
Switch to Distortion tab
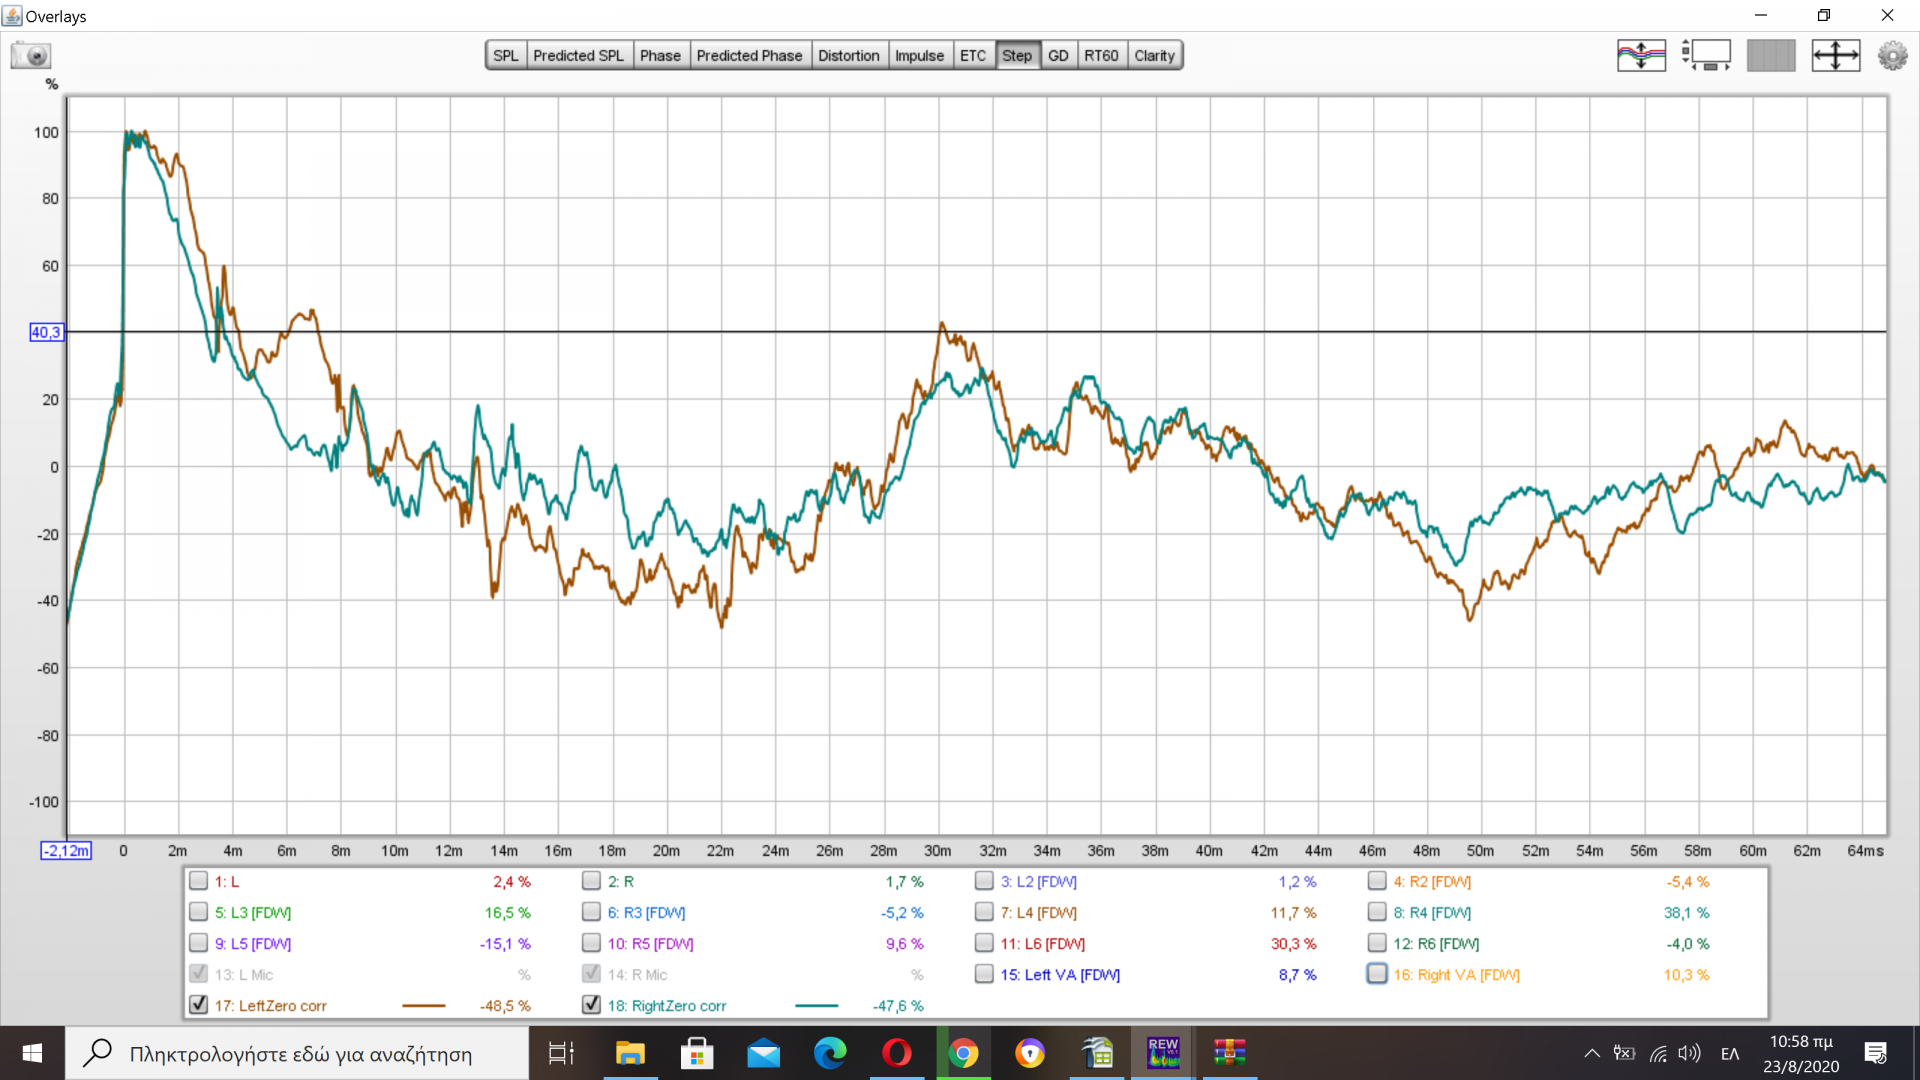(x=849, y=56)
